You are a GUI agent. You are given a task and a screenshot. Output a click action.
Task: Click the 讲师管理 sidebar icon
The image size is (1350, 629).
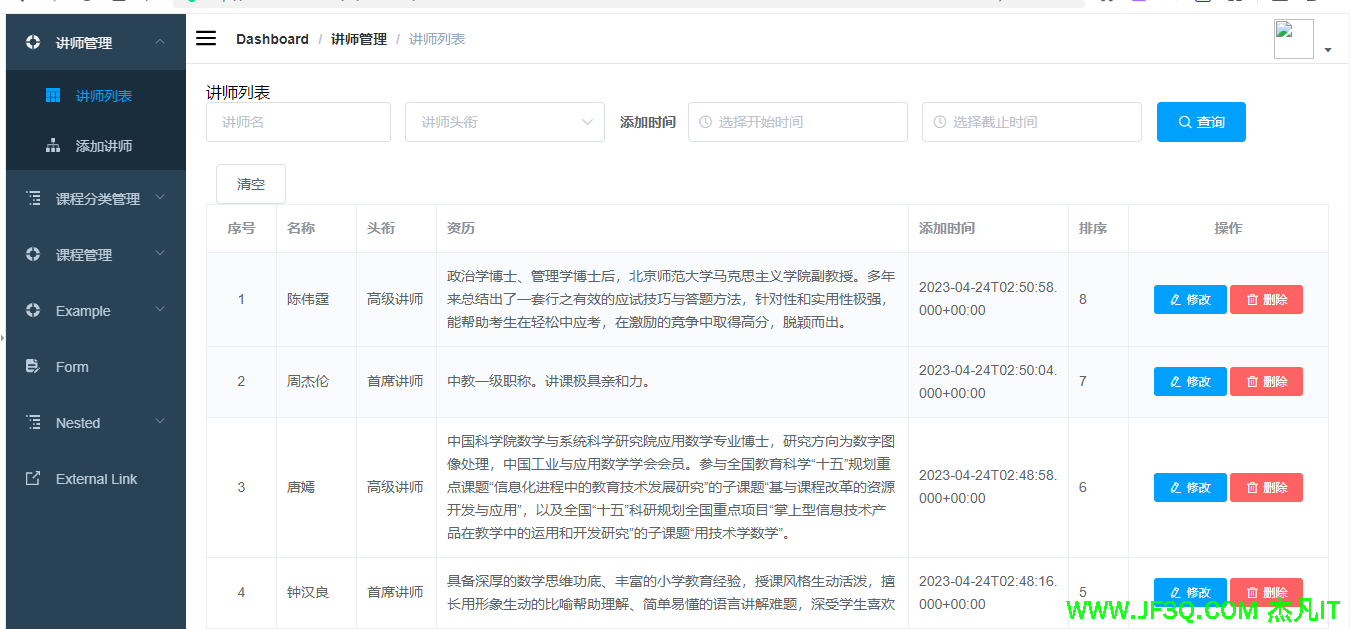pyautogui.click(x=33, y=43)
